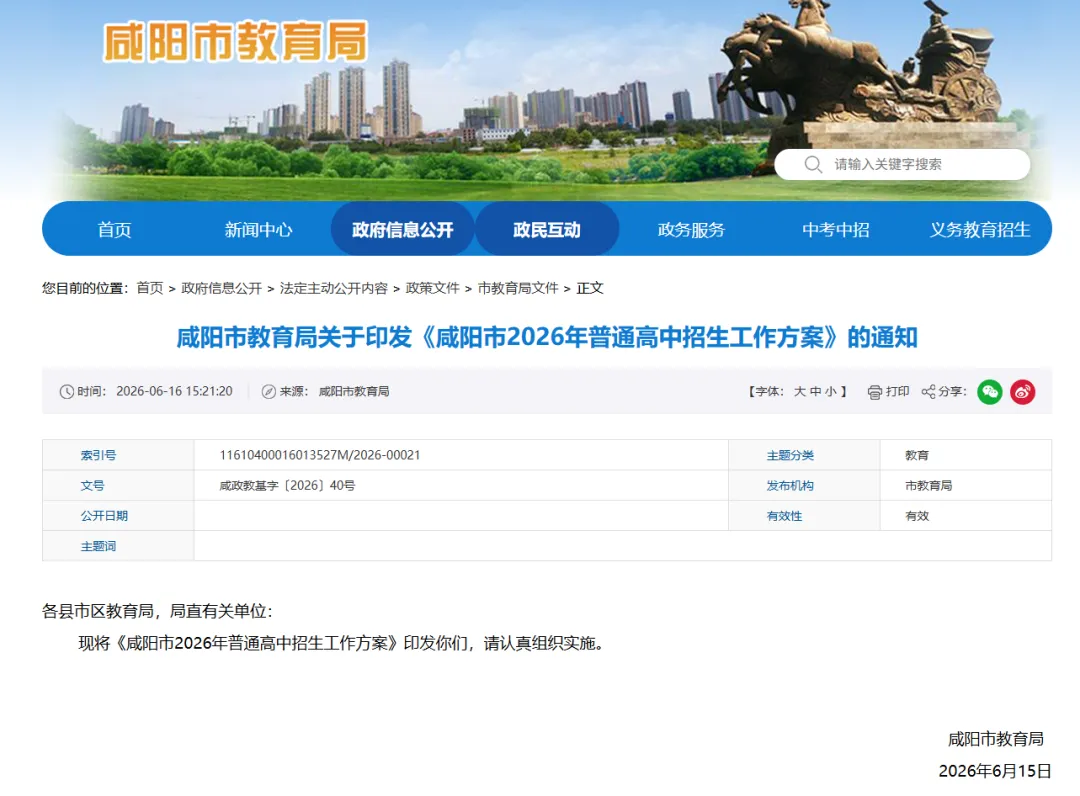1080x796 pixels.
Task: Click the 有效 validity value
Action: click(x=917, y=516)
